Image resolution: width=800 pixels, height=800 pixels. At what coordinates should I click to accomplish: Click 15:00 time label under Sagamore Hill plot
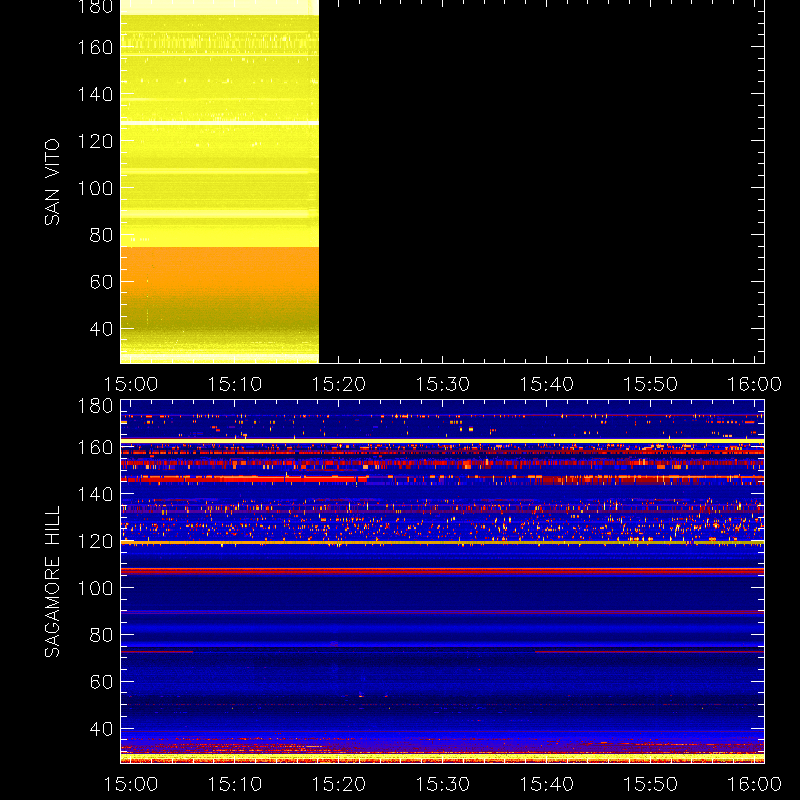tap(131, 784)
